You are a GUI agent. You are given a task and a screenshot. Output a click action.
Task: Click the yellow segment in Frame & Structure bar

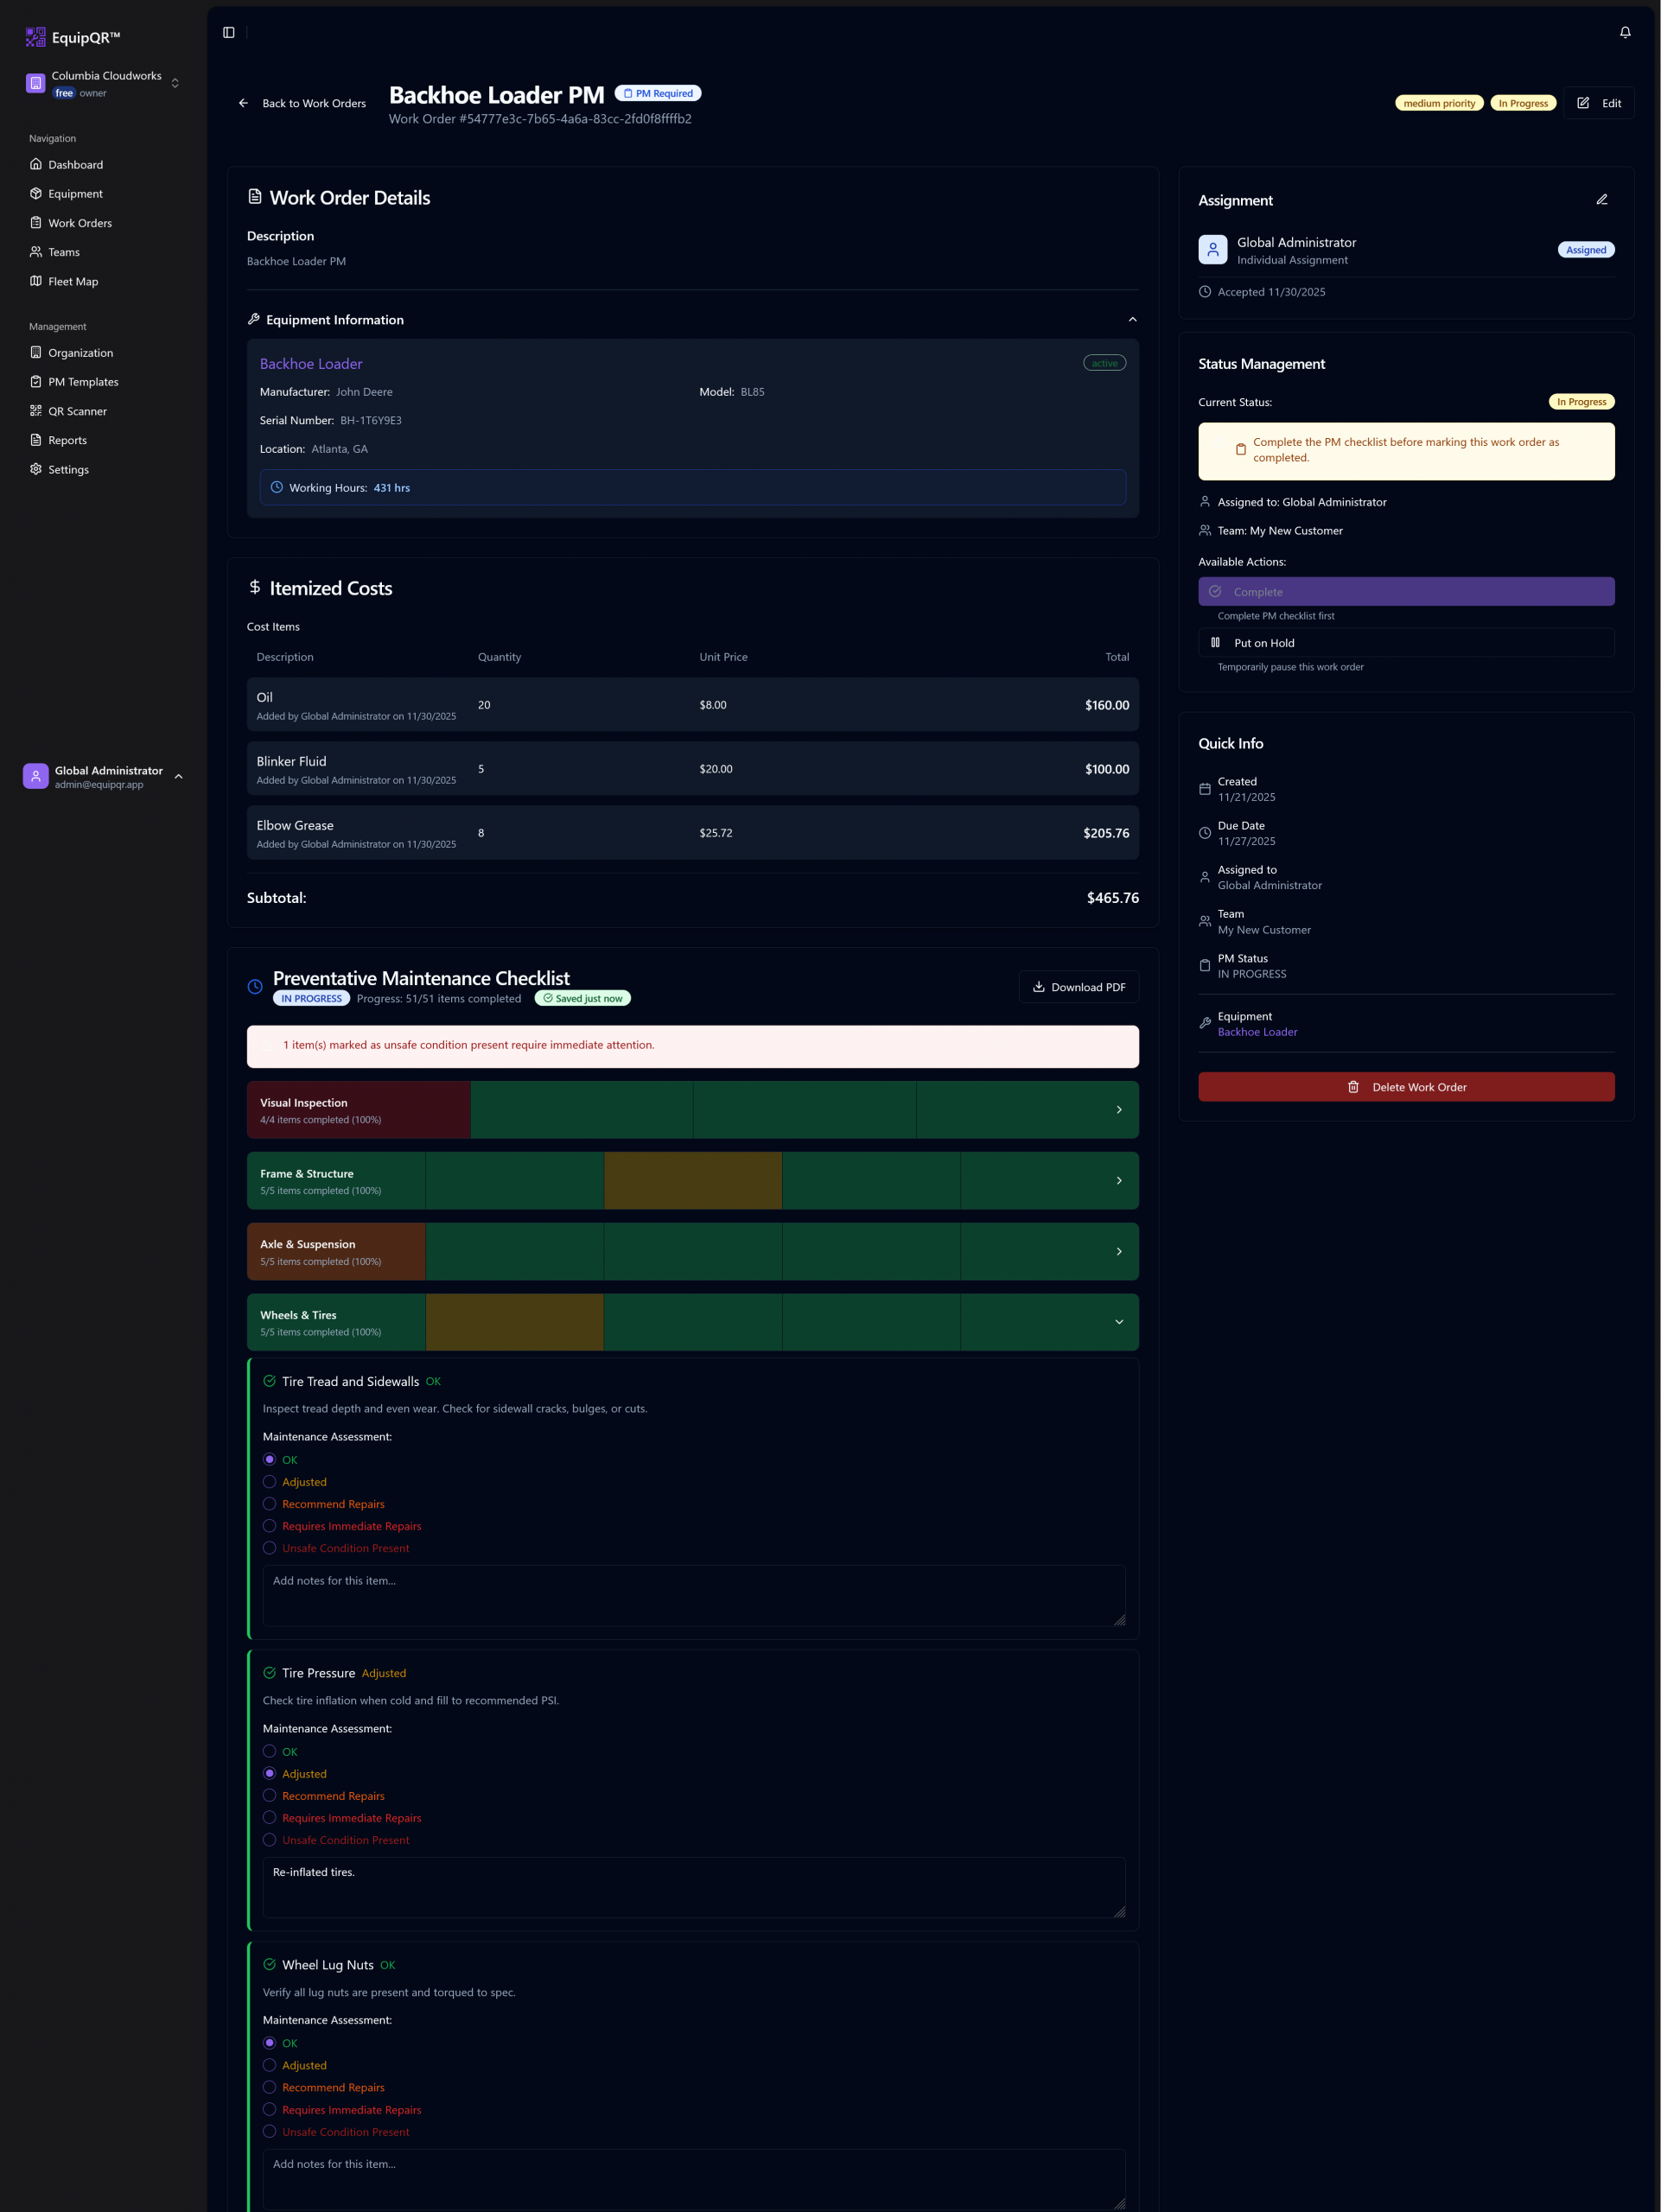(692, 1181)
